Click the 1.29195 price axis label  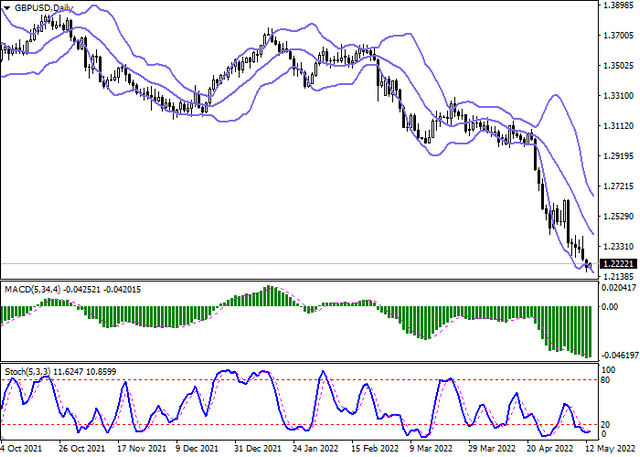point(620,156)
